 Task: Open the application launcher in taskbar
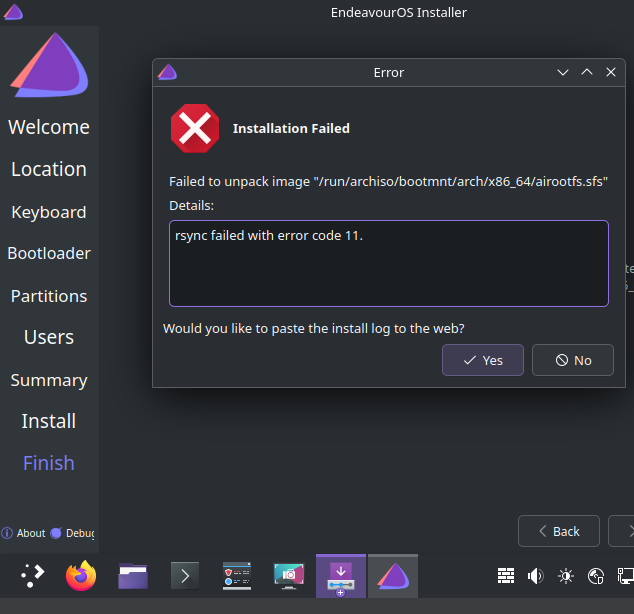[33, 576]
